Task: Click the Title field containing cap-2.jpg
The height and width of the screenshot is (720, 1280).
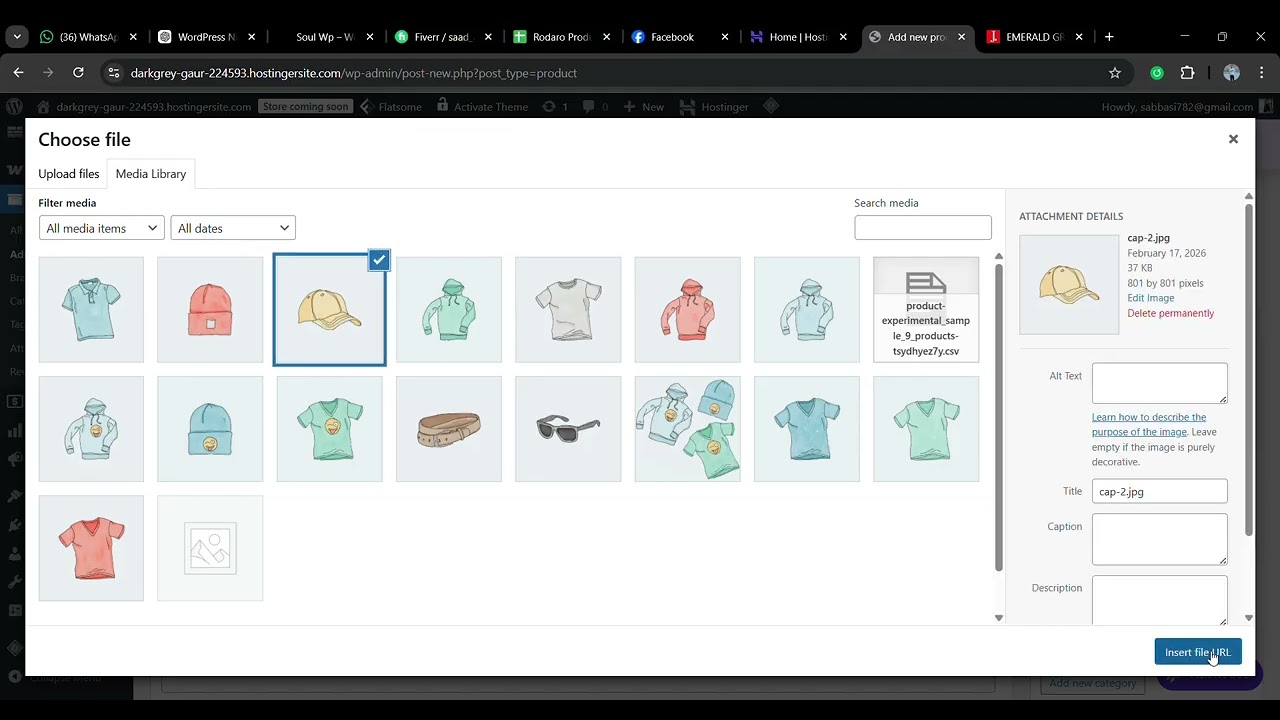Action: (1159, 491)
